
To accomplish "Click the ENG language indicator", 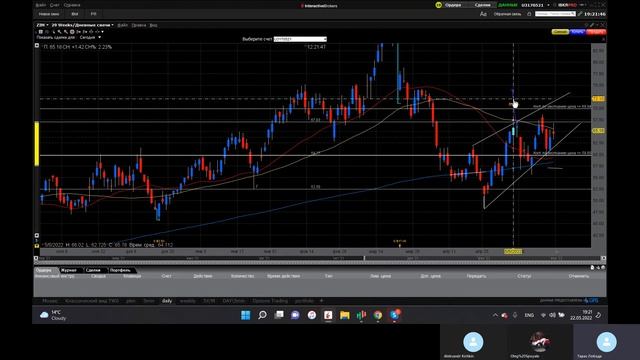I will 529,315.
